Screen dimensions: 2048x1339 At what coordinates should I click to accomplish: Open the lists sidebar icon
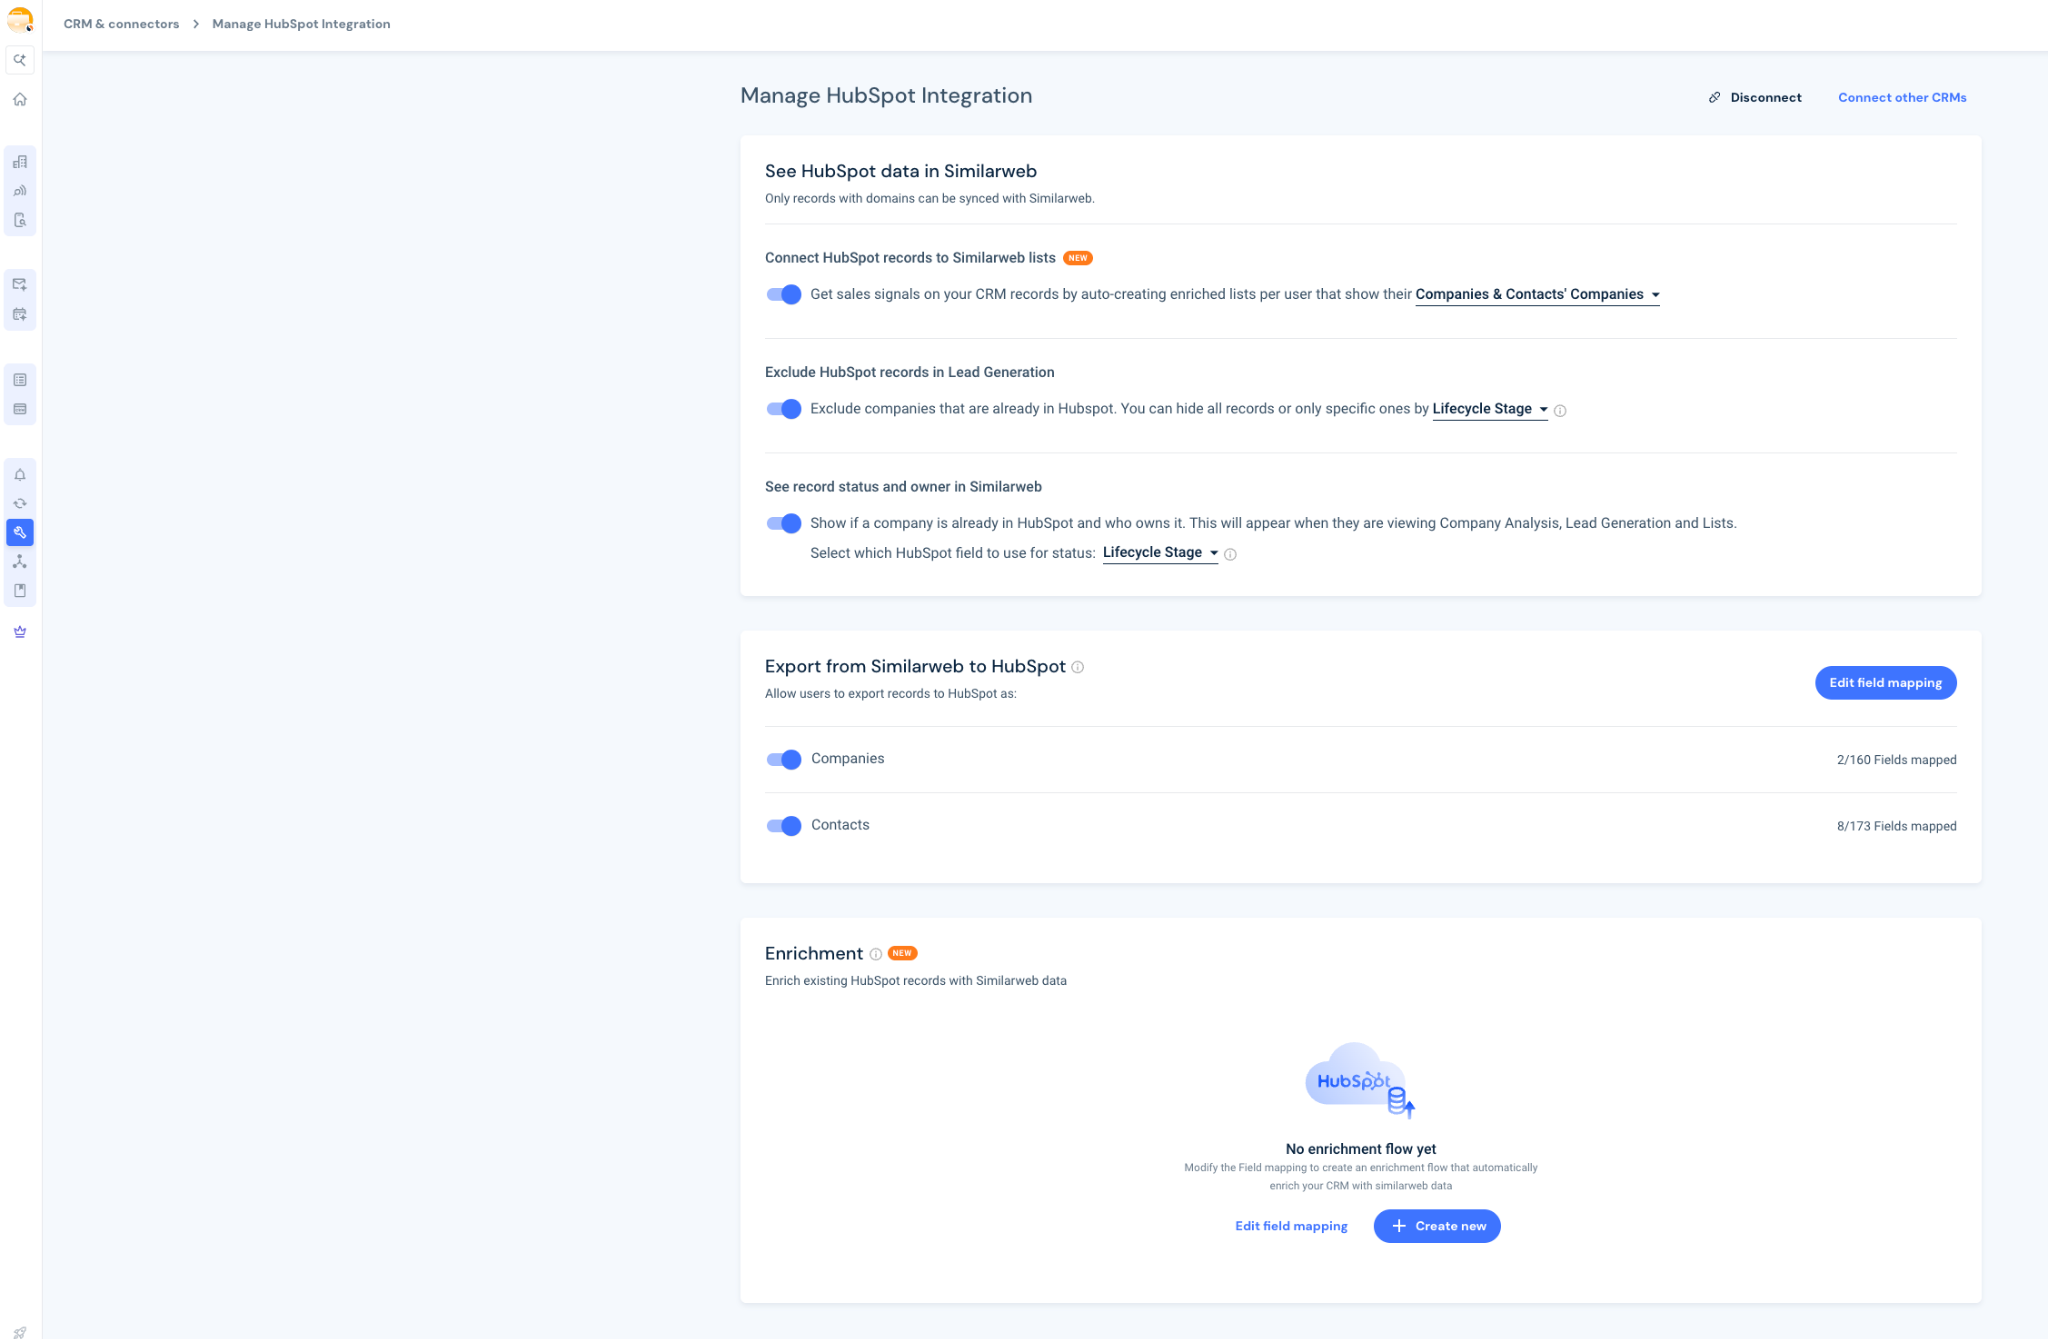(x=20, y=380)
